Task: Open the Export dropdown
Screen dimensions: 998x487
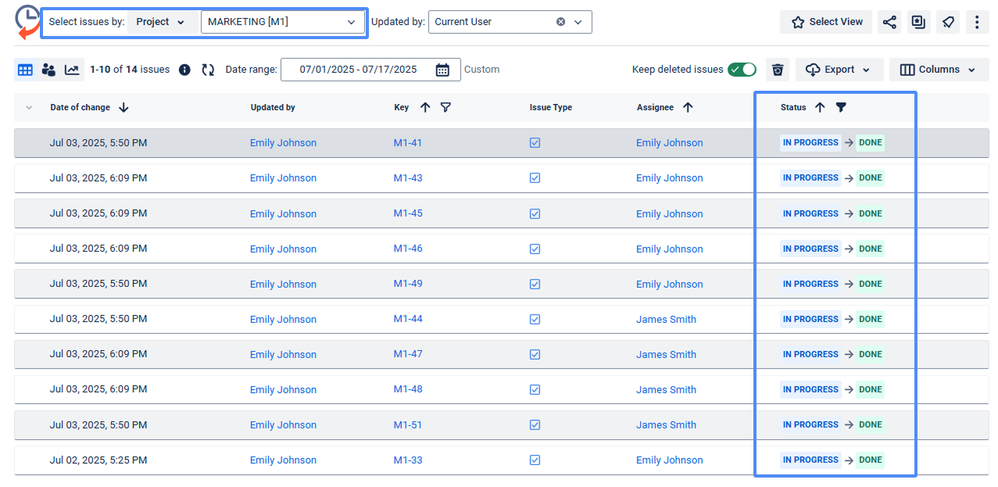Action: coord(839,70)
